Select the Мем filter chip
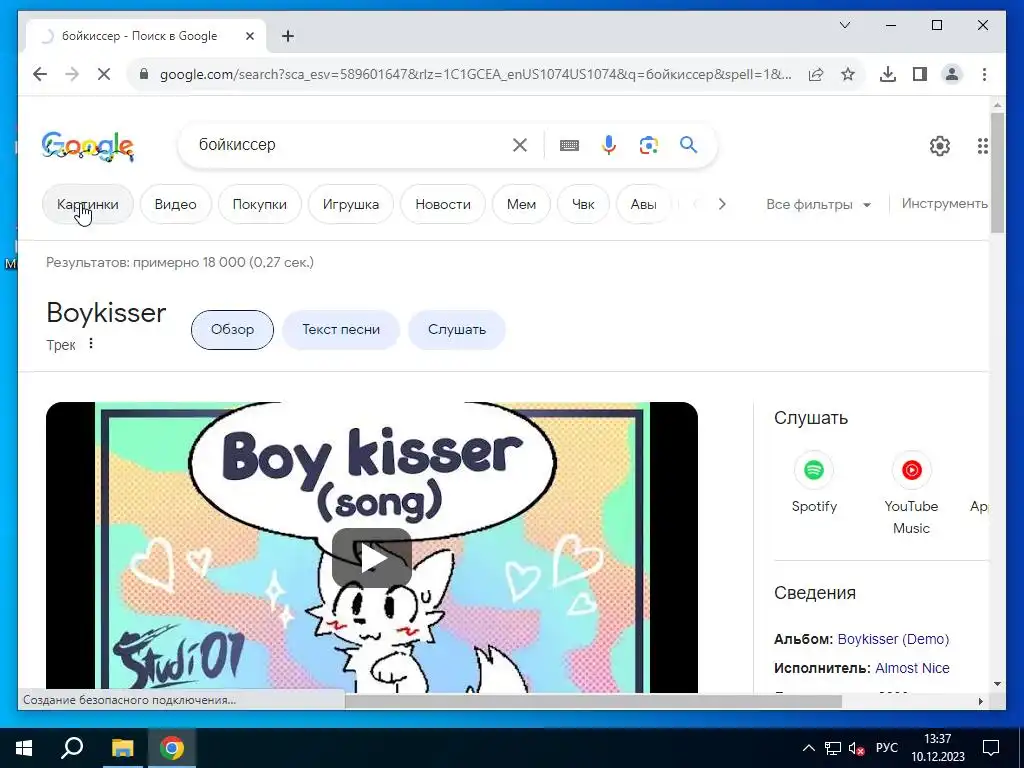The width and height of the screenshot is (1024, 768). [521, 204]
